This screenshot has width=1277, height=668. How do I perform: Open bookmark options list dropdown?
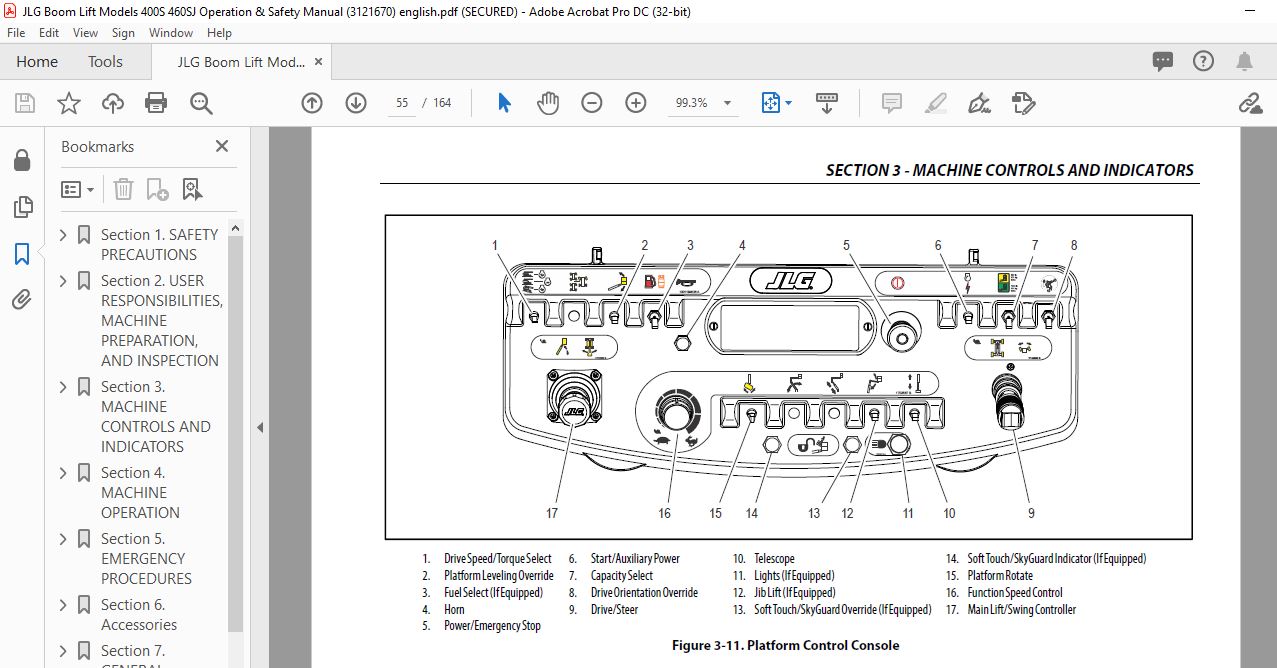tap(78, 189)
